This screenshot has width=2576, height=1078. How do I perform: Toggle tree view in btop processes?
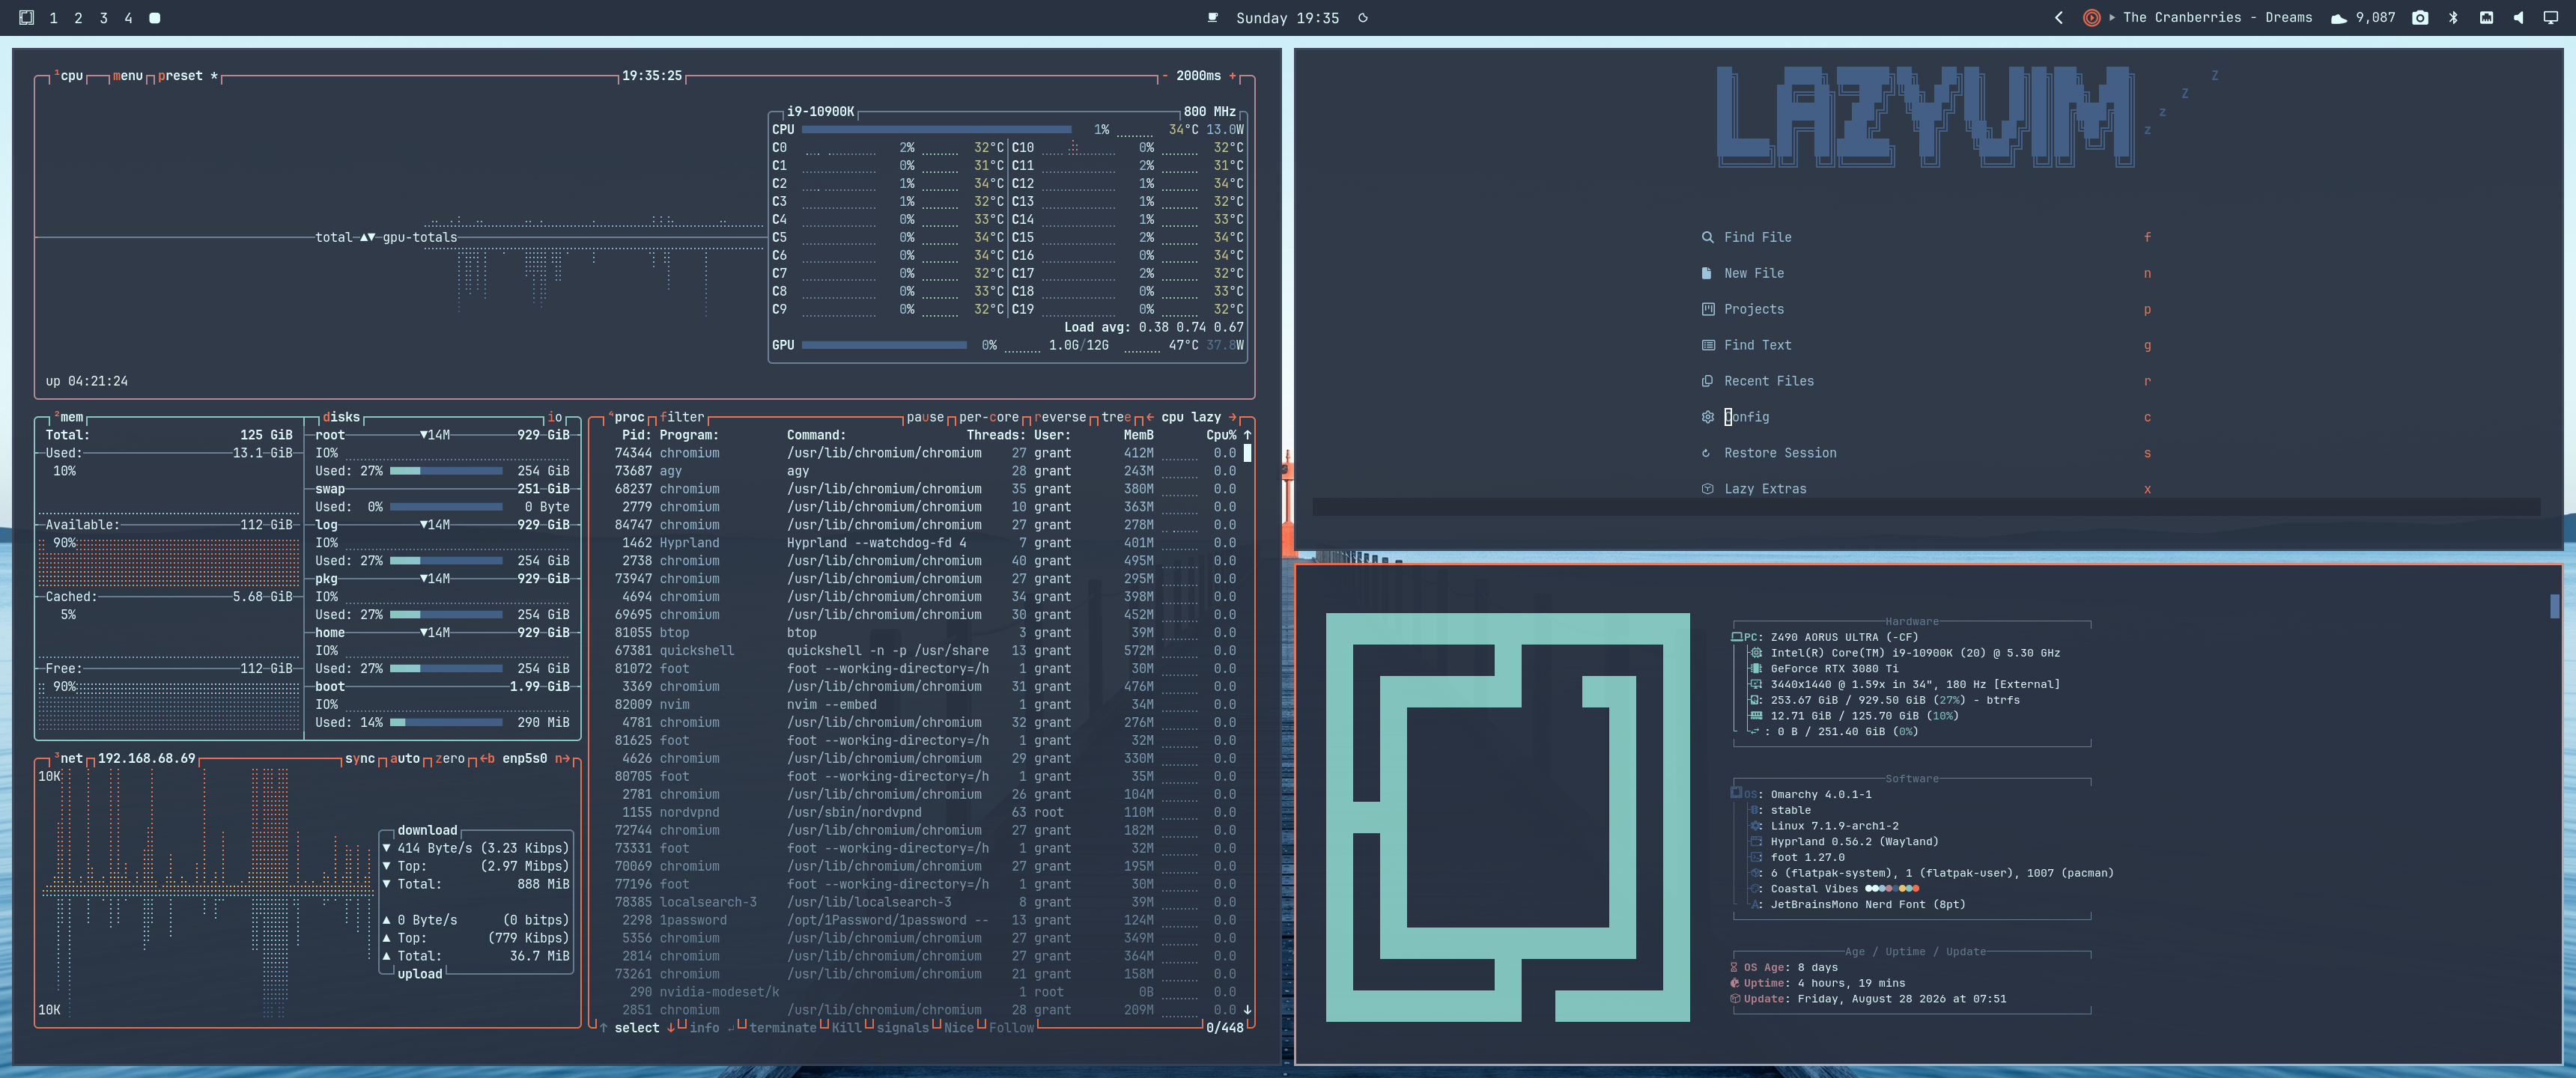[x=1116, y=417]
